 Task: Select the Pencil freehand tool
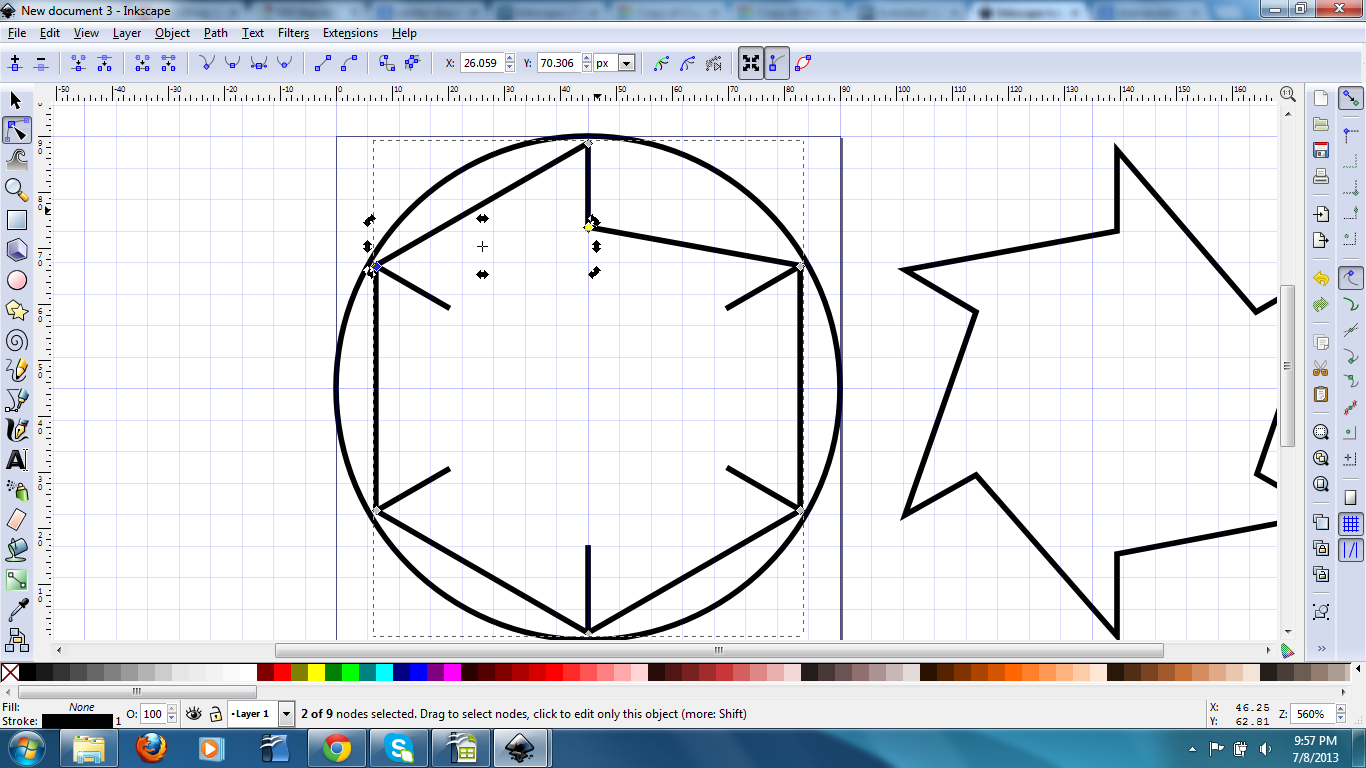pos(16,370)
